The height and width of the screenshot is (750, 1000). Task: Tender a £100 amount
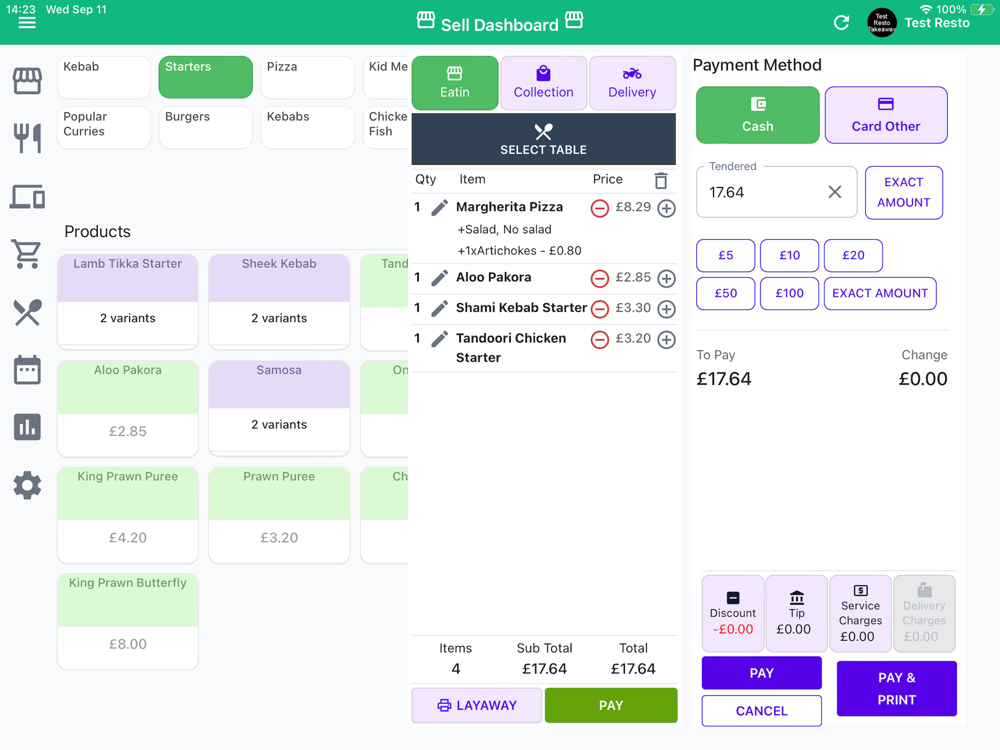[x=790, y=293]
